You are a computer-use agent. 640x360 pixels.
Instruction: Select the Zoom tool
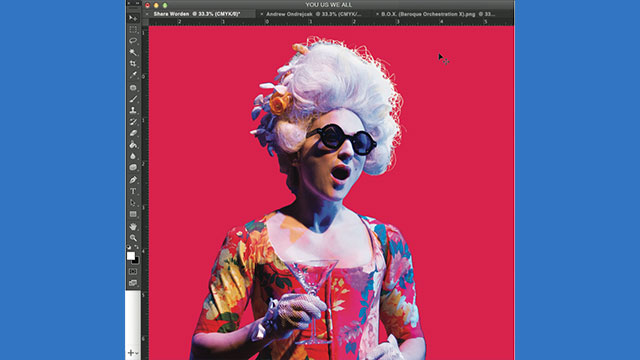tap(133, 238)
